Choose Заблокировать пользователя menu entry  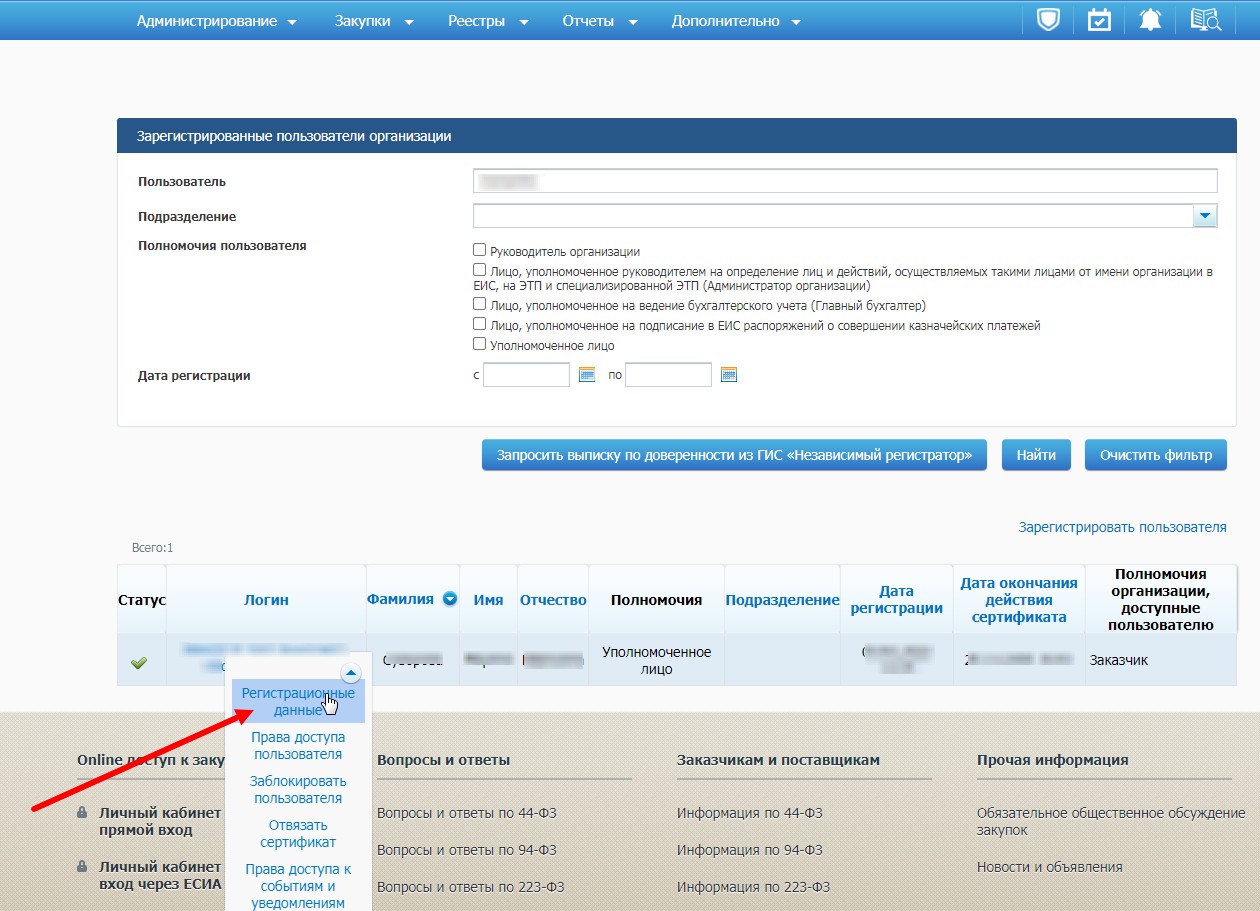tap(298, 789)
